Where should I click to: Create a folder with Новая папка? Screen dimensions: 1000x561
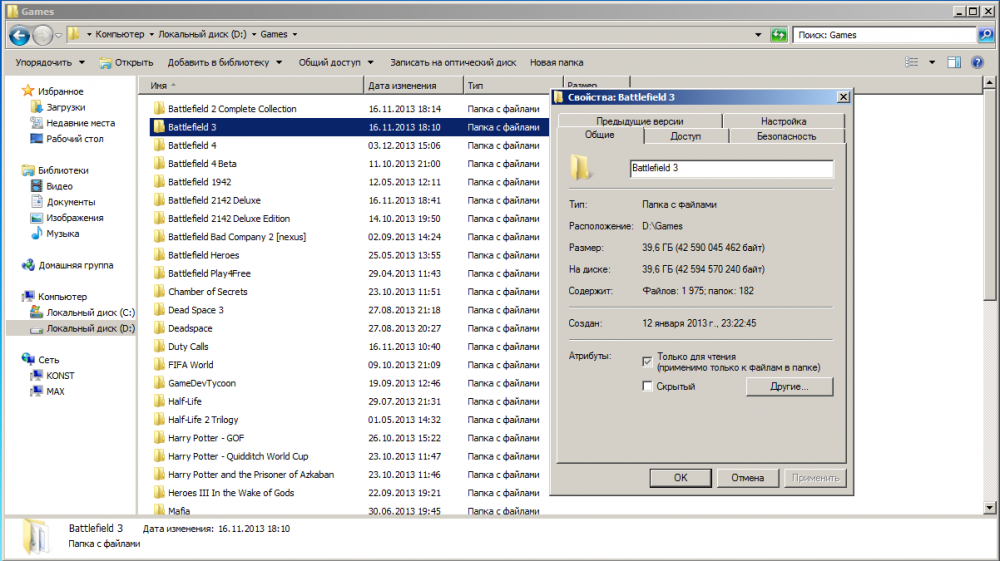click(x=556, y=62)
